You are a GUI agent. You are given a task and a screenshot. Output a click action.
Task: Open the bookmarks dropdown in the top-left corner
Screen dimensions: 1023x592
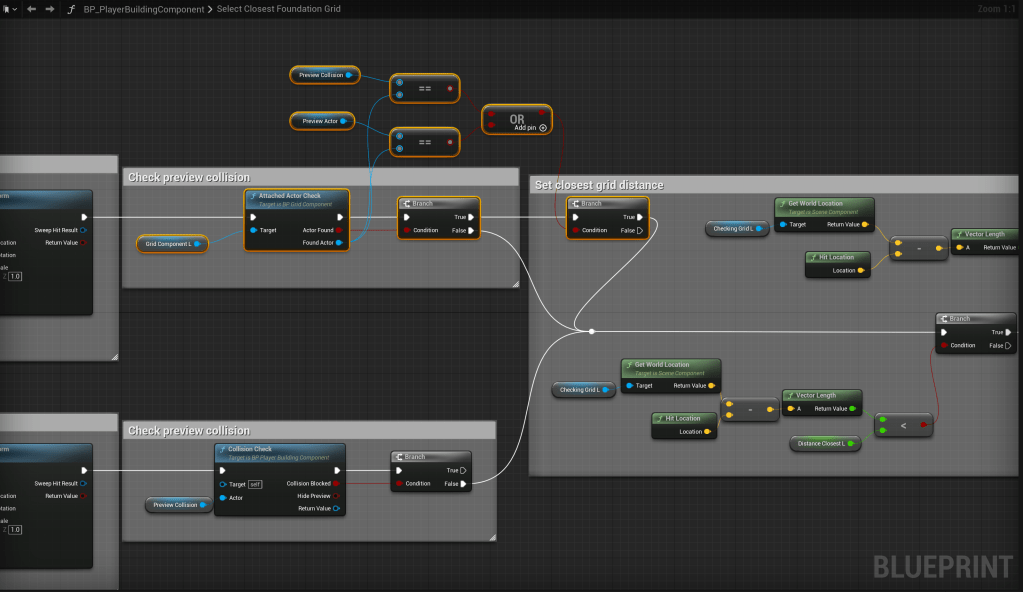click(x=9, y=9)
